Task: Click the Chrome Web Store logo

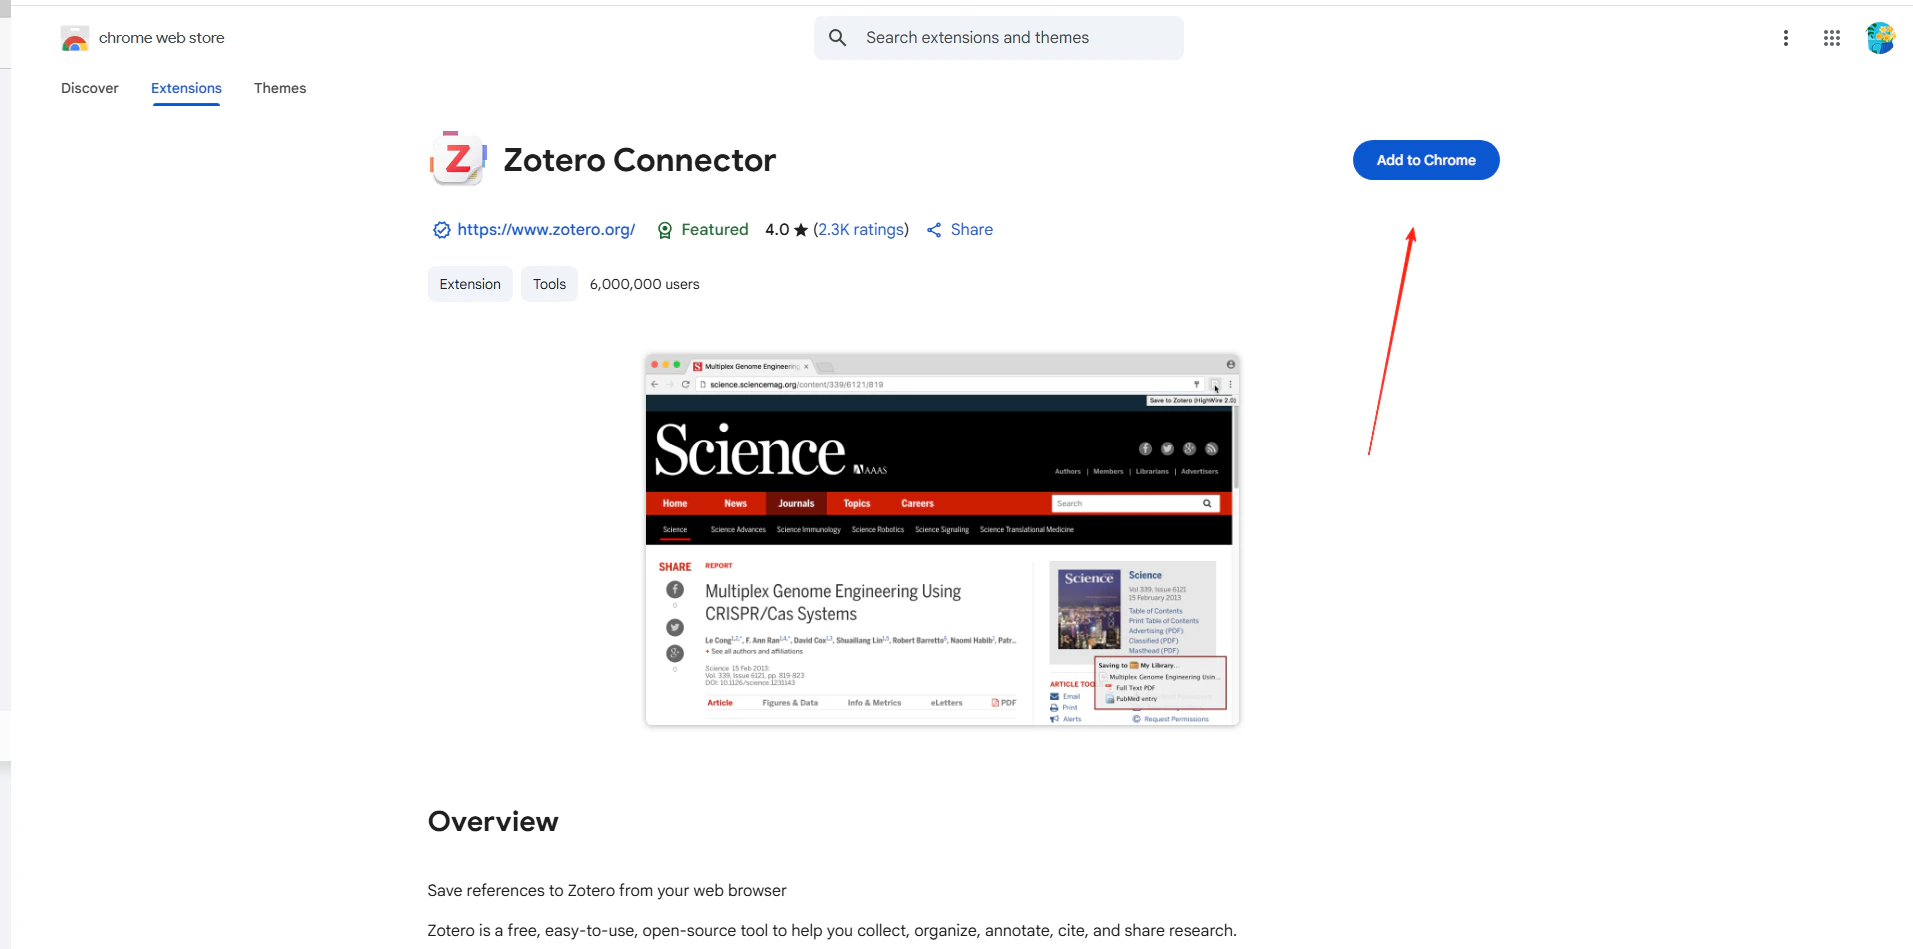Action: tap(75, 37)
